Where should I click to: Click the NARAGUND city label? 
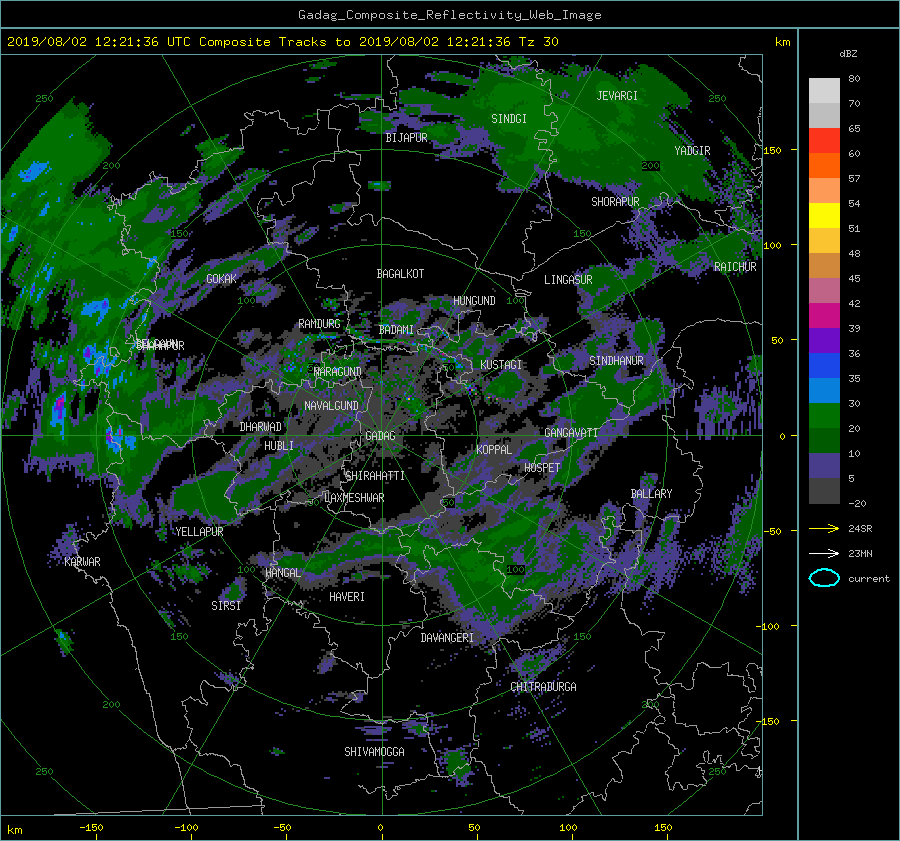point(338,372)
